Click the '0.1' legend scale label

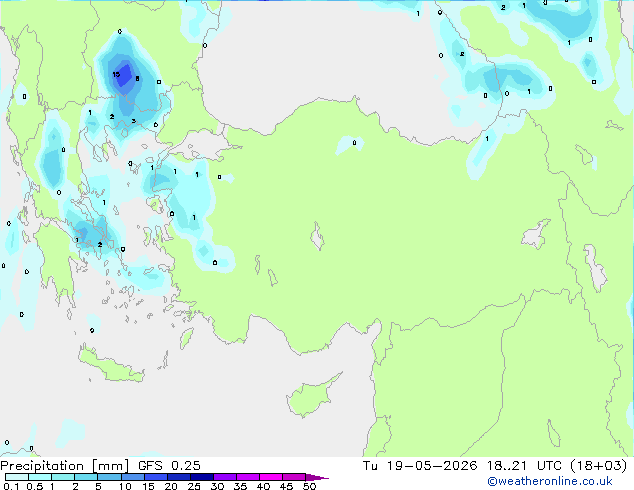[x=11, y=486]
